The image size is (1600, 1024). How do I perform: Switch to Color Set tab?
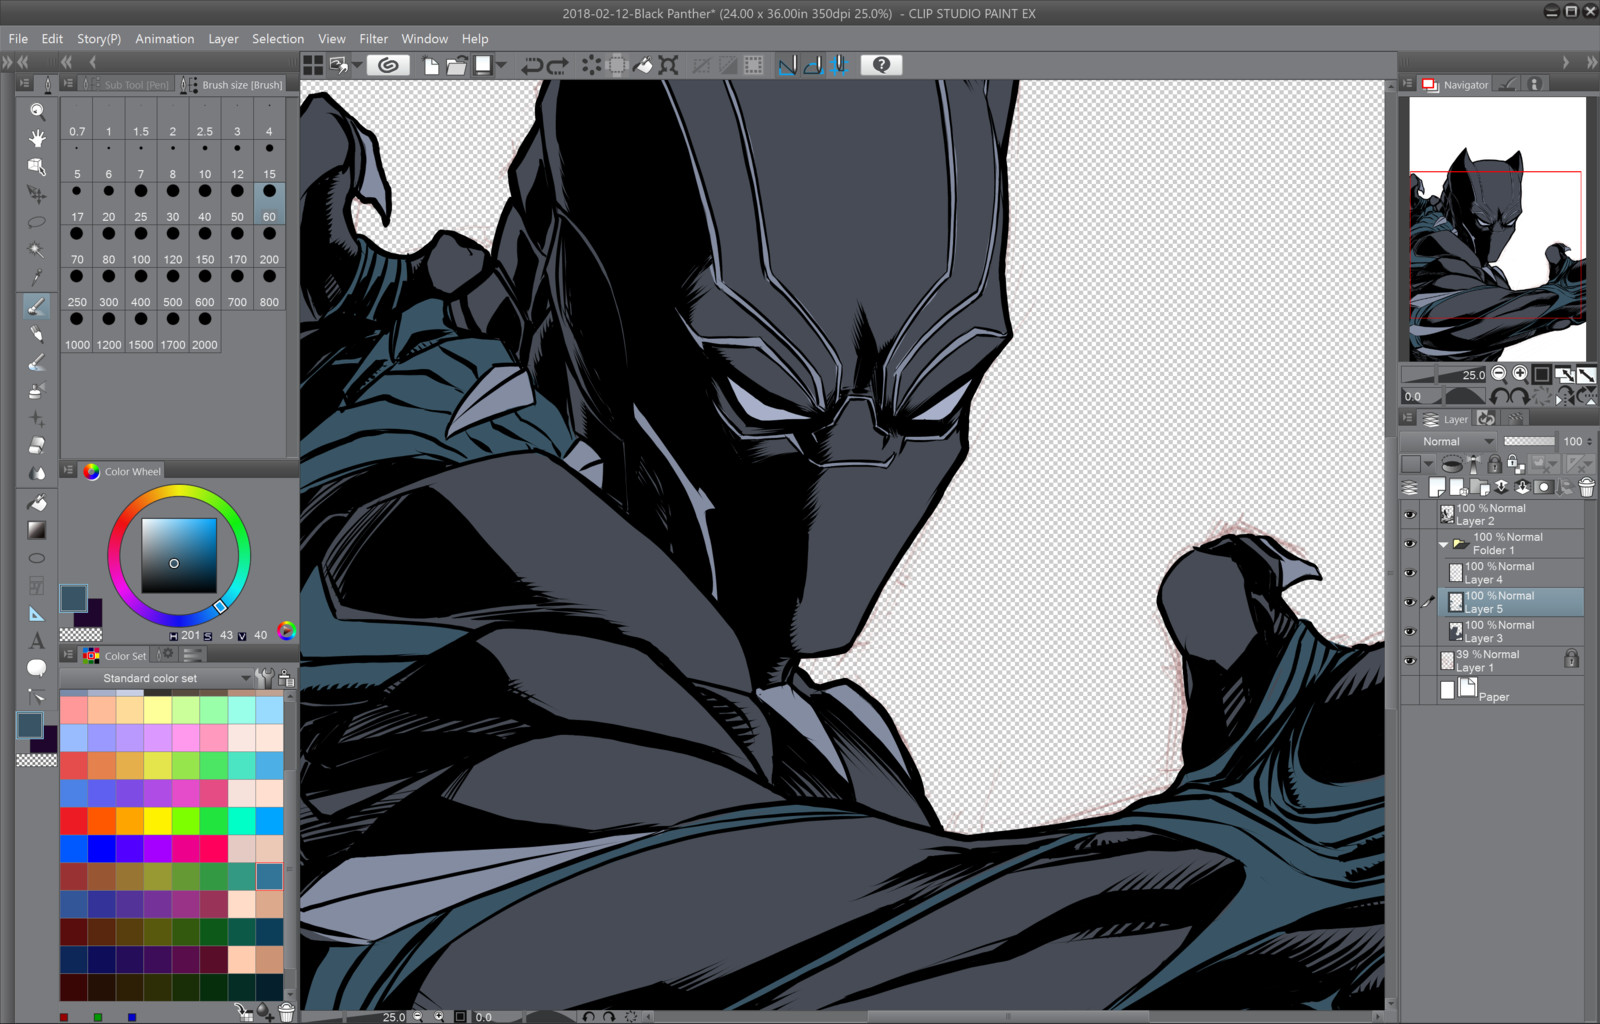click(116, 656)
